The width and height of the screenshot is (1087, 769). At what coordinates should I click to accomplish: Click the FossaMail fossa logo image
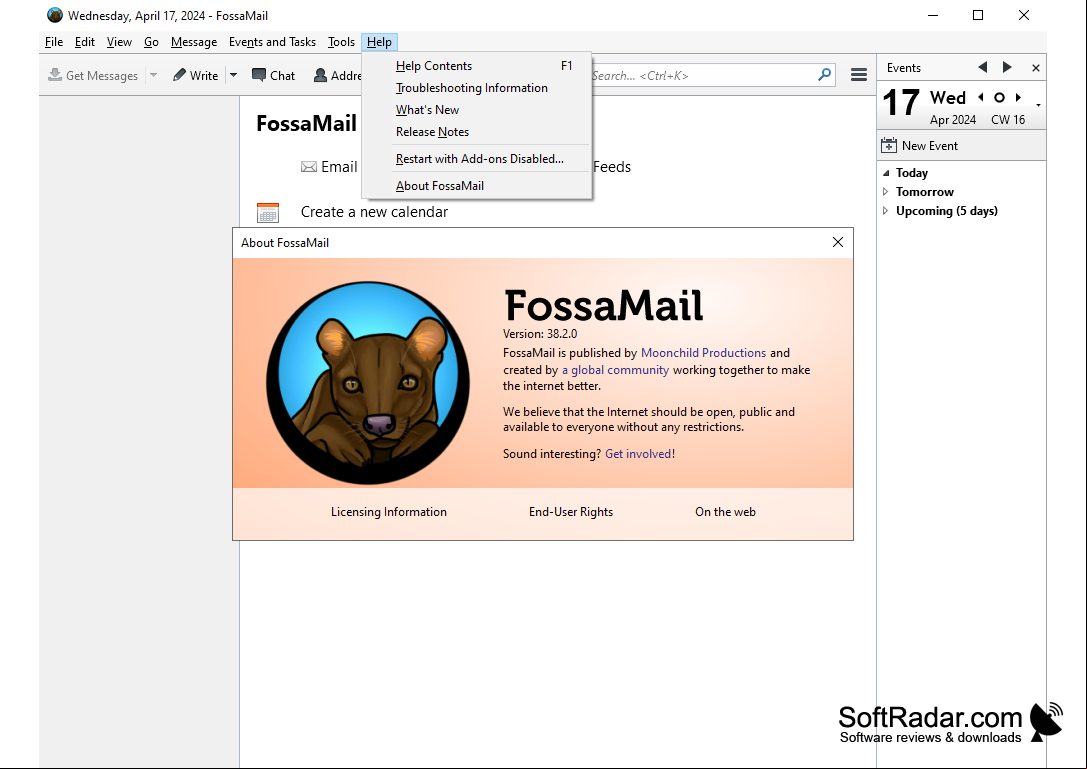tap(367, 383)
